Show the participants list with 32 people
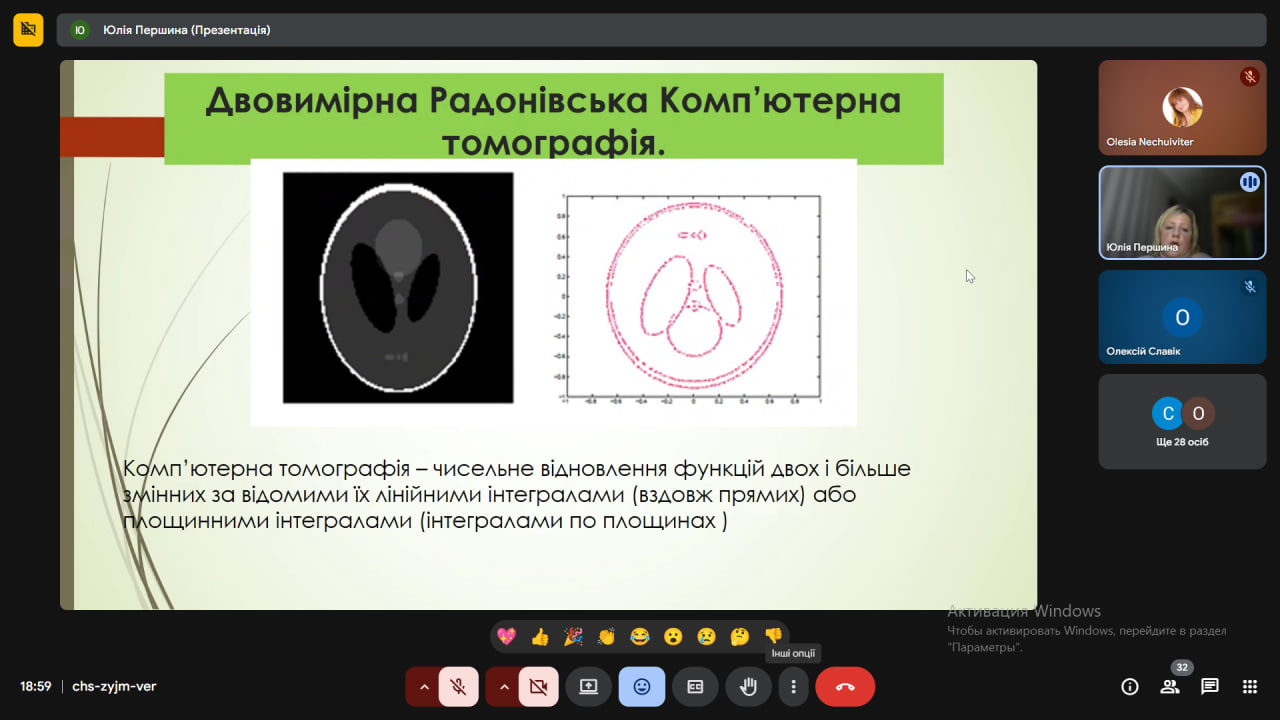Screen dimensions: 1280x720 coord(1170,687)
